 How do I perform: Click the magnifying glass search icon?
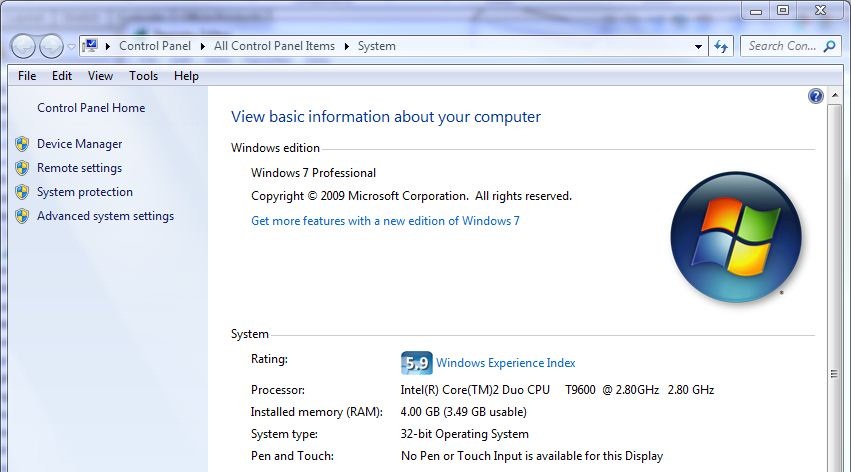pyautogui.click(x=829, y=47)
